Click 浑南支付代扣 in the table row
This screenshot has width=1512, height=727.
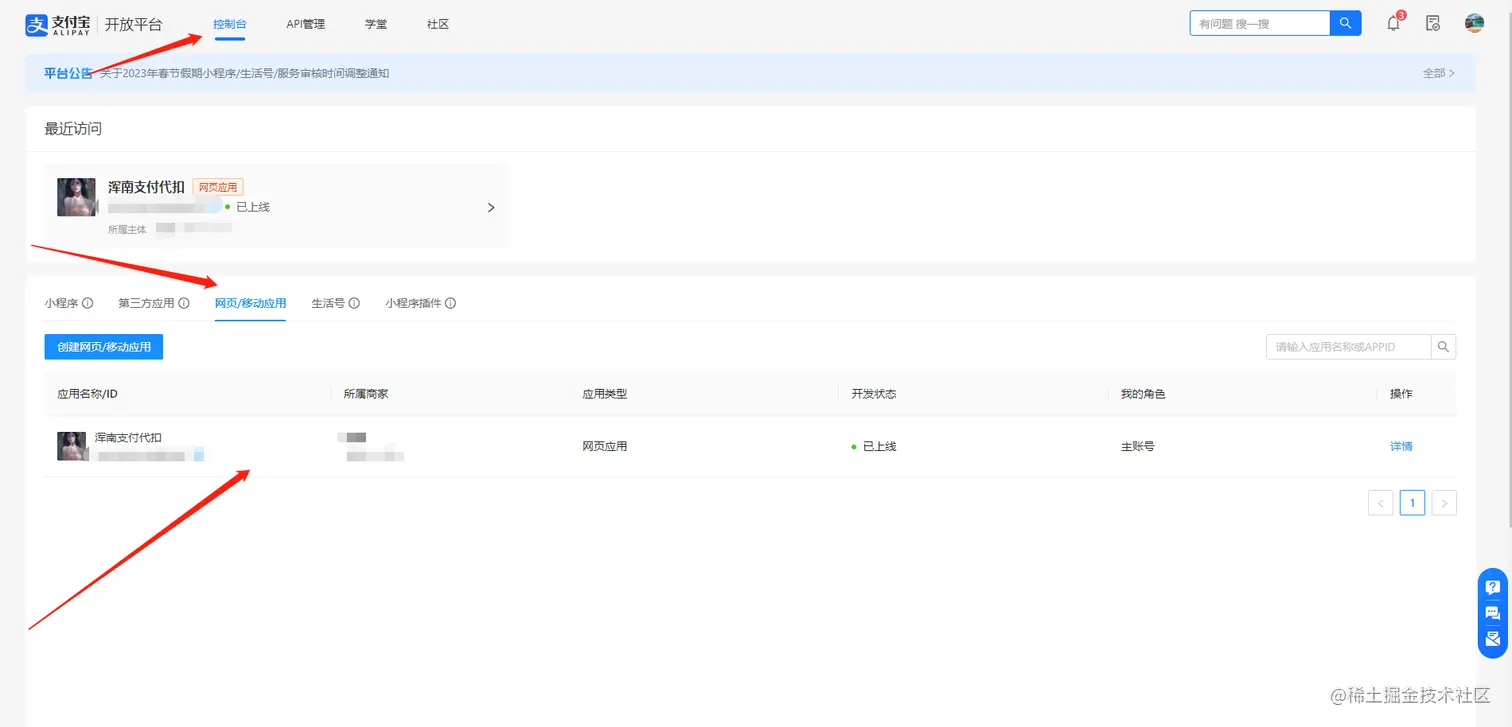tap(128, 438)
